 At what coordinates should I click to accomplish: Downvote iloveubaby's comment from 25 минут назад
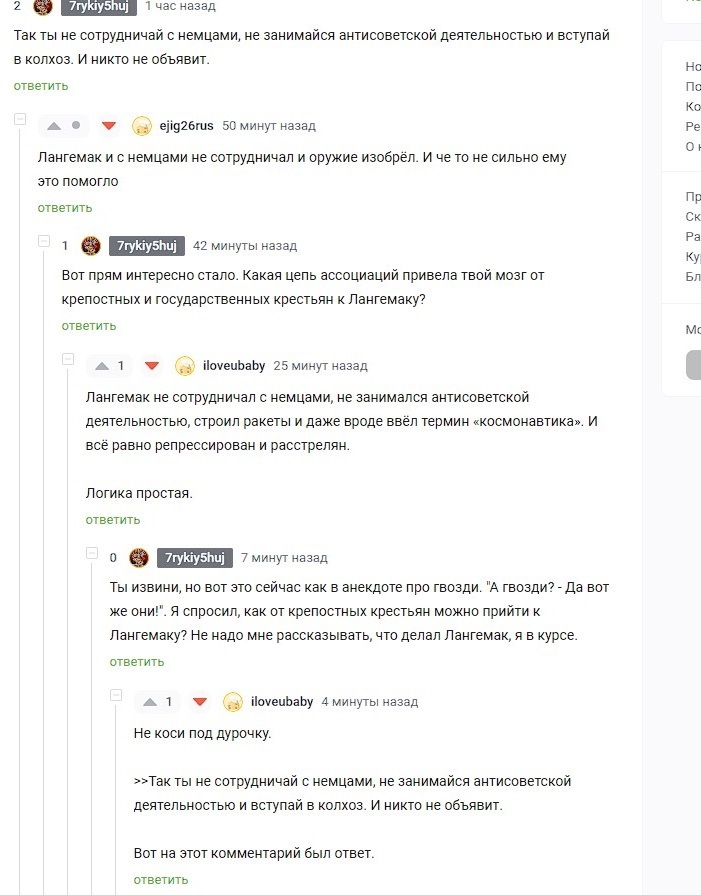click(x=152, y=366)
